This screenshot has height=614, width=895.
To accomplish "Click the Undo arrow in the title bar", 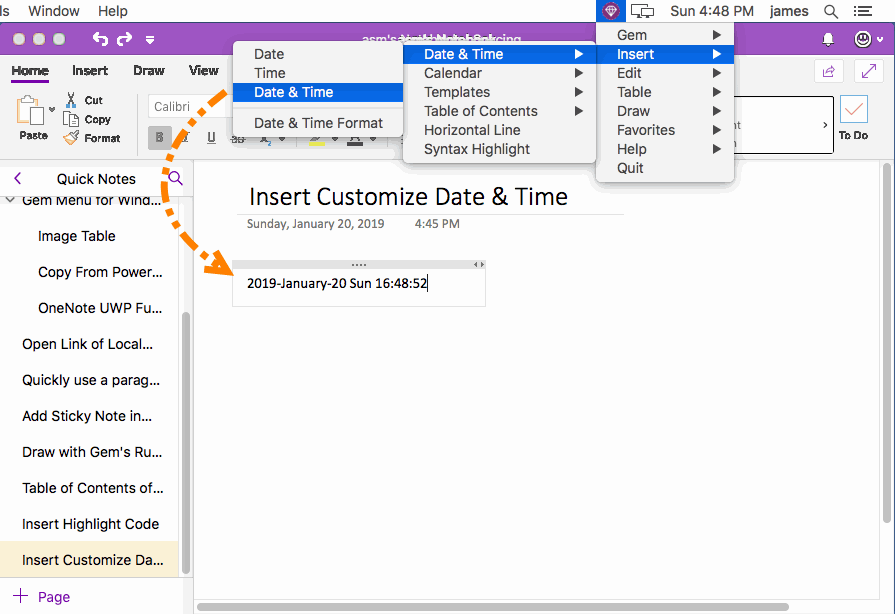I will coord(100,39).
